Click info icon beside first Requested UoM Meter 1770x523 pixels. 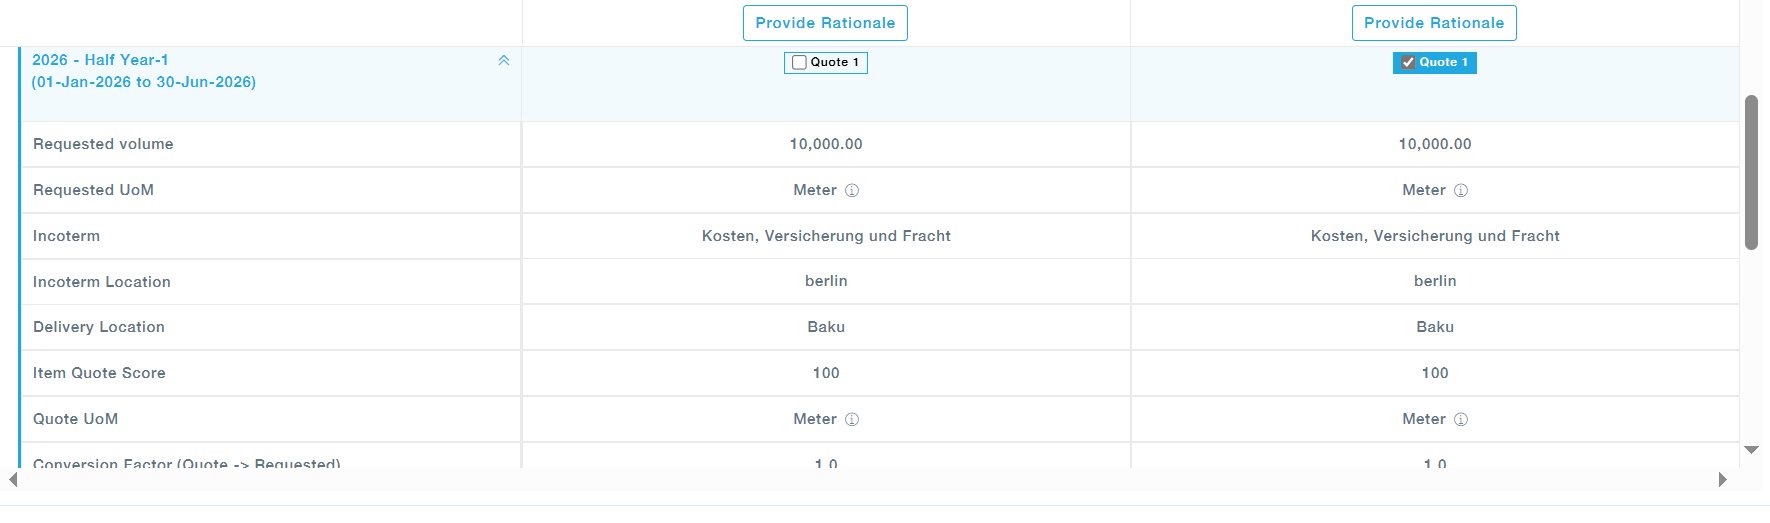852,190
